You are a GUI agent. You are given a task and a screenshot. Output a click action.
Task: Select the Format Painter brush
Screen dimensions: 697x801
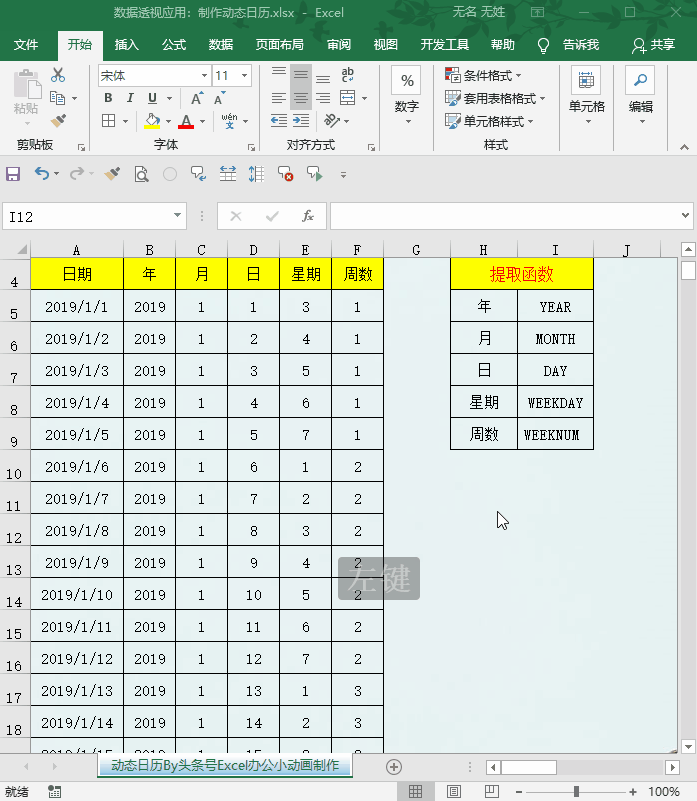point(58,121)
